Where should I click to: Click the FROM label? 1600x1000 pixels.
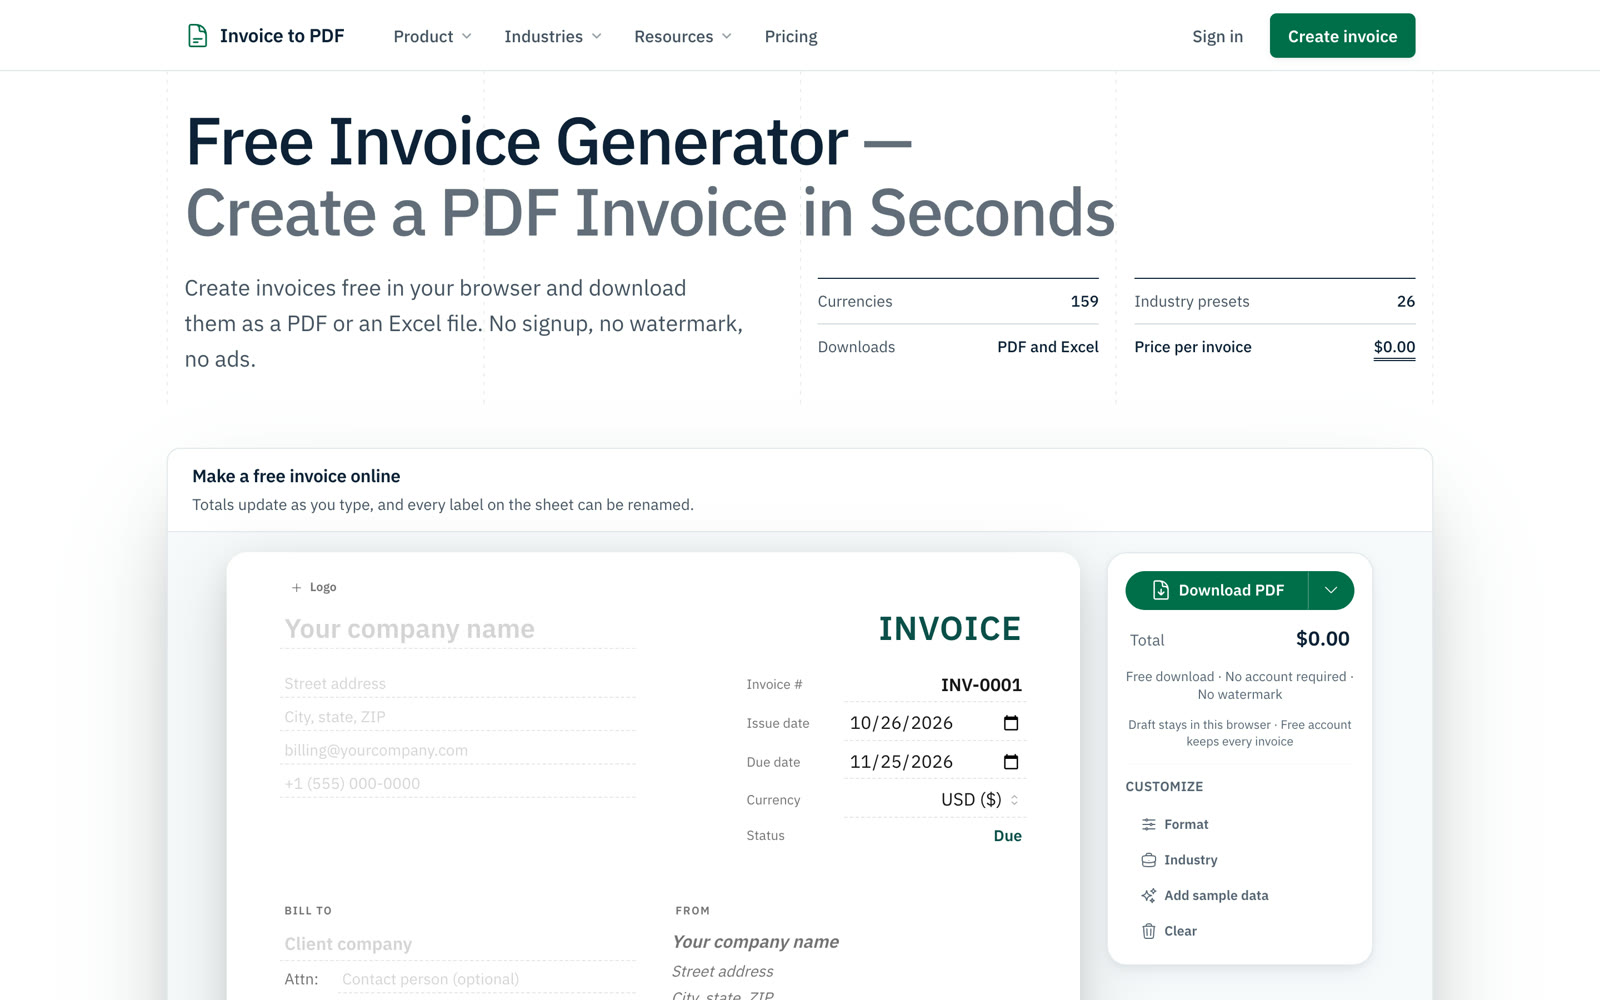[692, 911]
